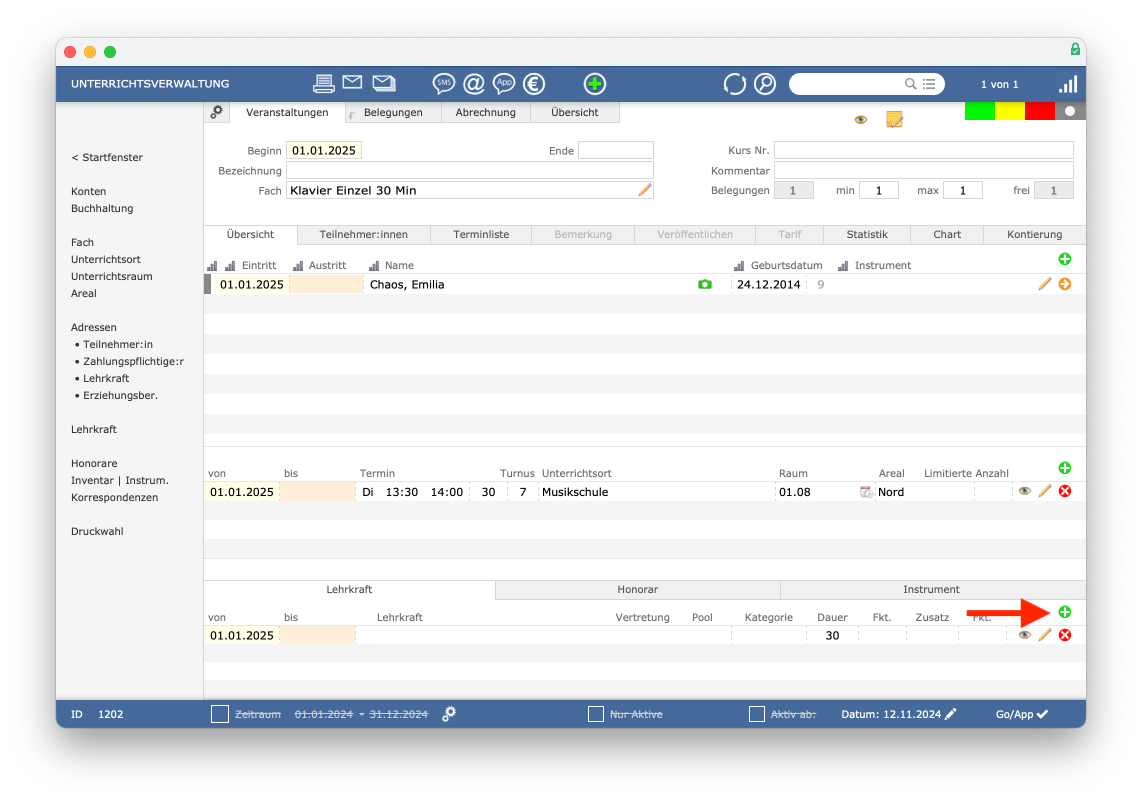This screenshot has height=802, width=1142.
Task: Open the Euro billing icon
Action: [x=534, y=84]
